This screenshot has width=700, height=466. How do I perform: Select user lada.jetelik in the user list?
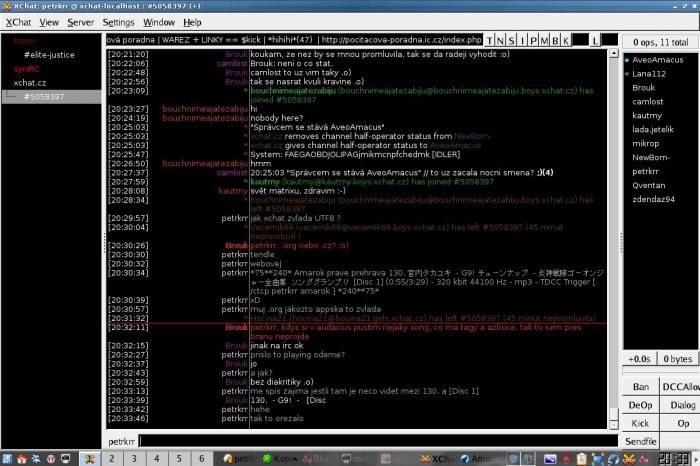(653, 130)
